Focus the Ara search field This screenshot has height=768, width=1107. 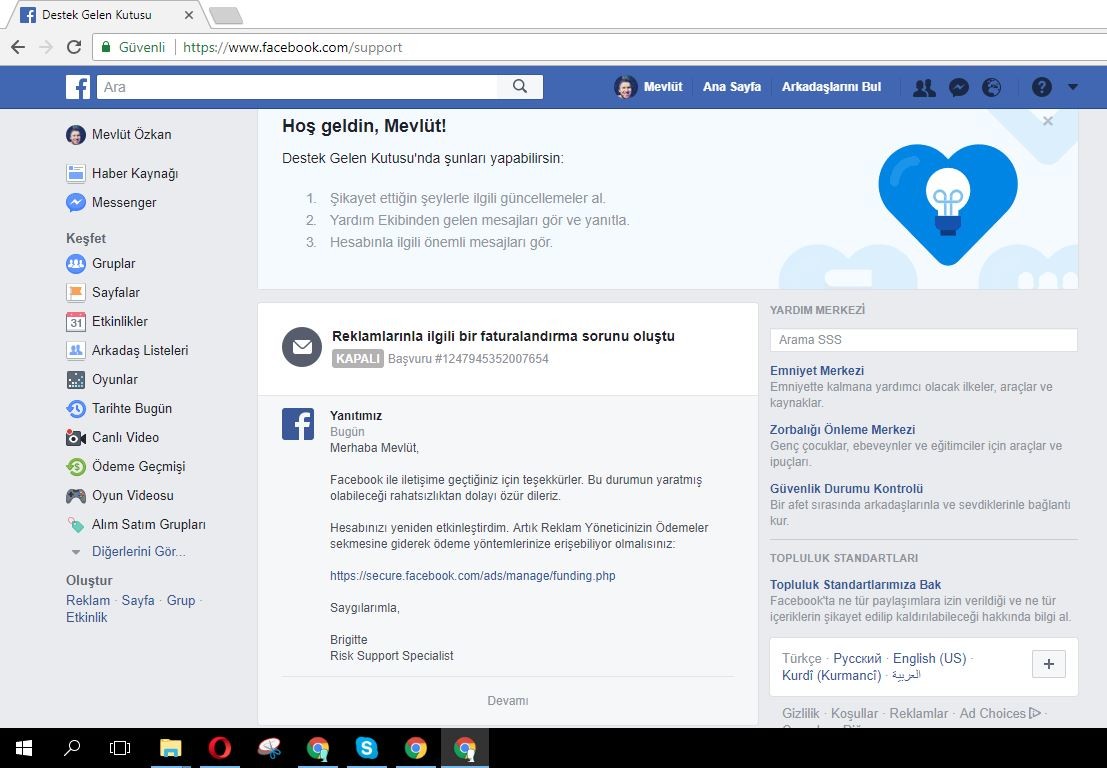tap(297, 87)
